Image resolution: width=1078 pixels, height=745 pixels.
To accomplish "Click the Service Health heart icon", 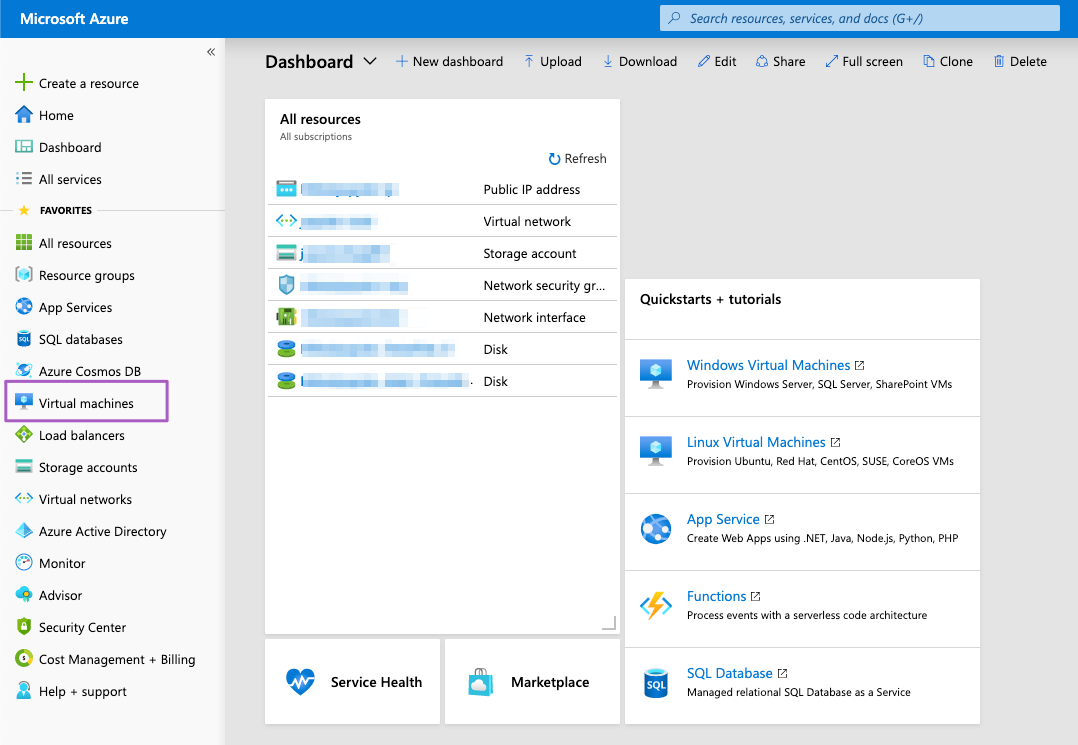I will point(300,682).
